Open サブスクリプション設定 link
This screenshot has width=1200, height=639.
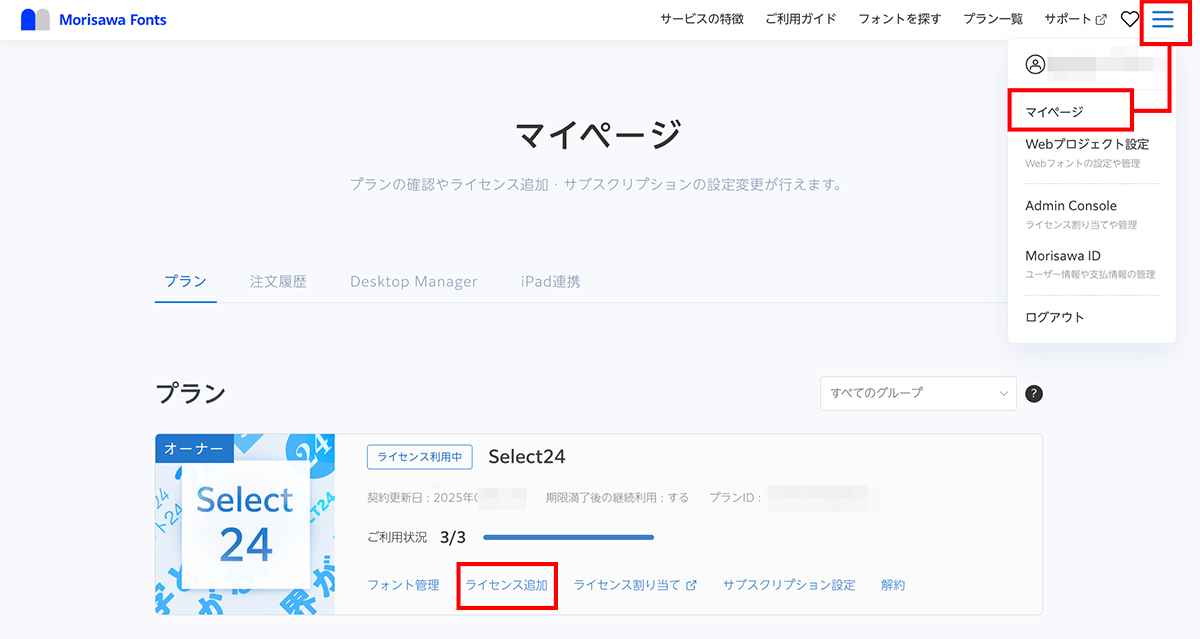(x=789, y=585)
